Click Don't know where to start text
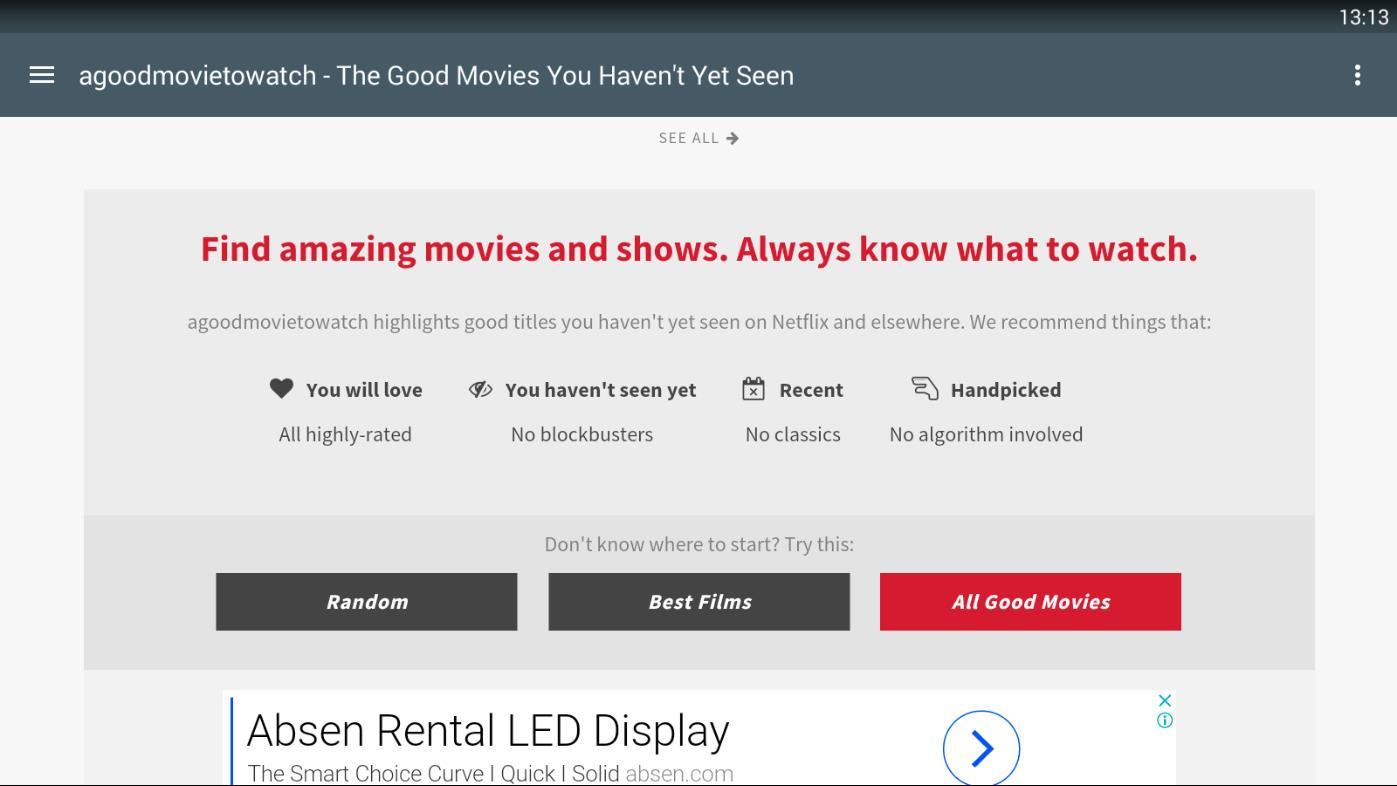This screenshot has height=786, width=1397. [699, 544]
